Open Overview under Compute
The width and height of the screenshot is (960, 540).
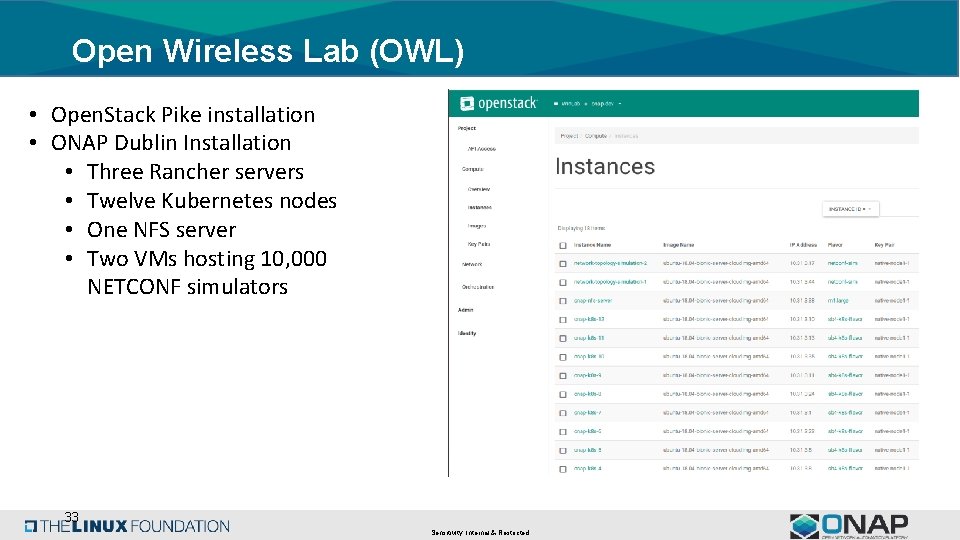pyautogui.click(x=479, y=189)
